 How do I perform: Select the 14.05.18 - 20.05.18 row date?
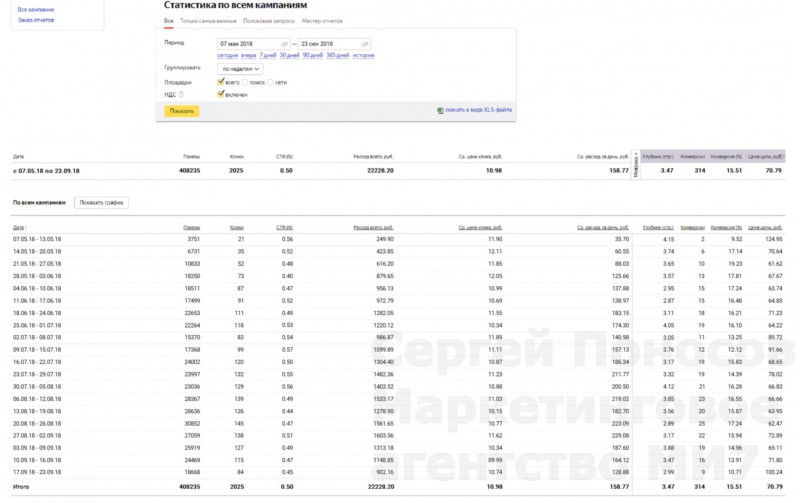37,252
